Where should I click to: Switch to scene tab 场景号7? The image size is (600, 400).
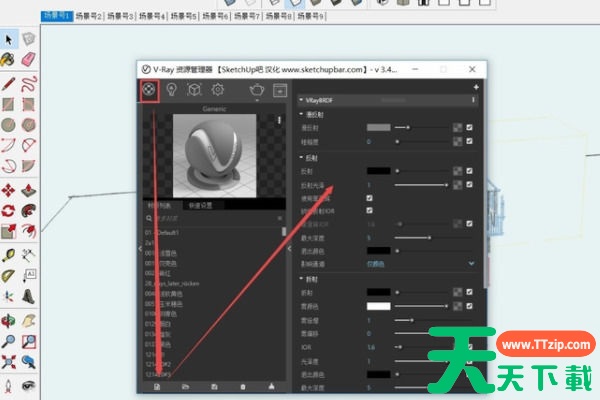tap(247, 16)
